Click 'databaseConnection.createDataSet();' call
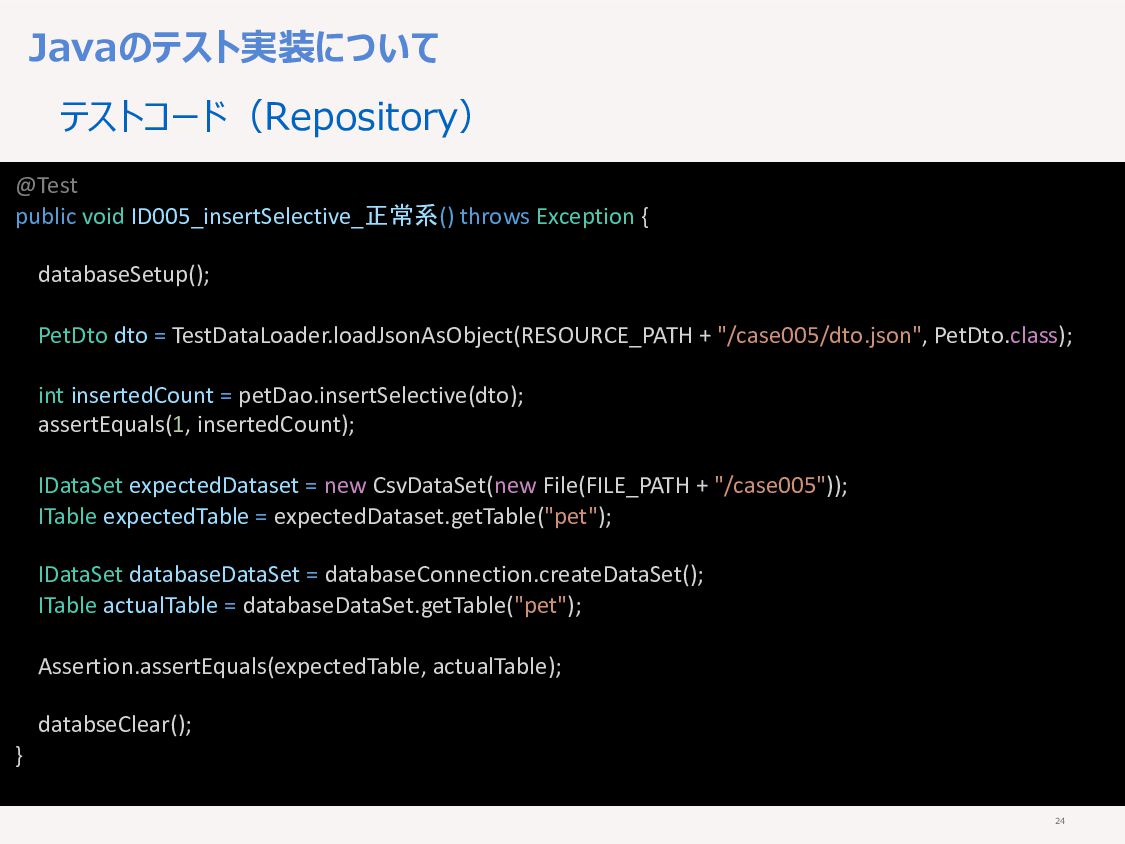This screenshot has height=844, width=1125. tap(514, 575)
